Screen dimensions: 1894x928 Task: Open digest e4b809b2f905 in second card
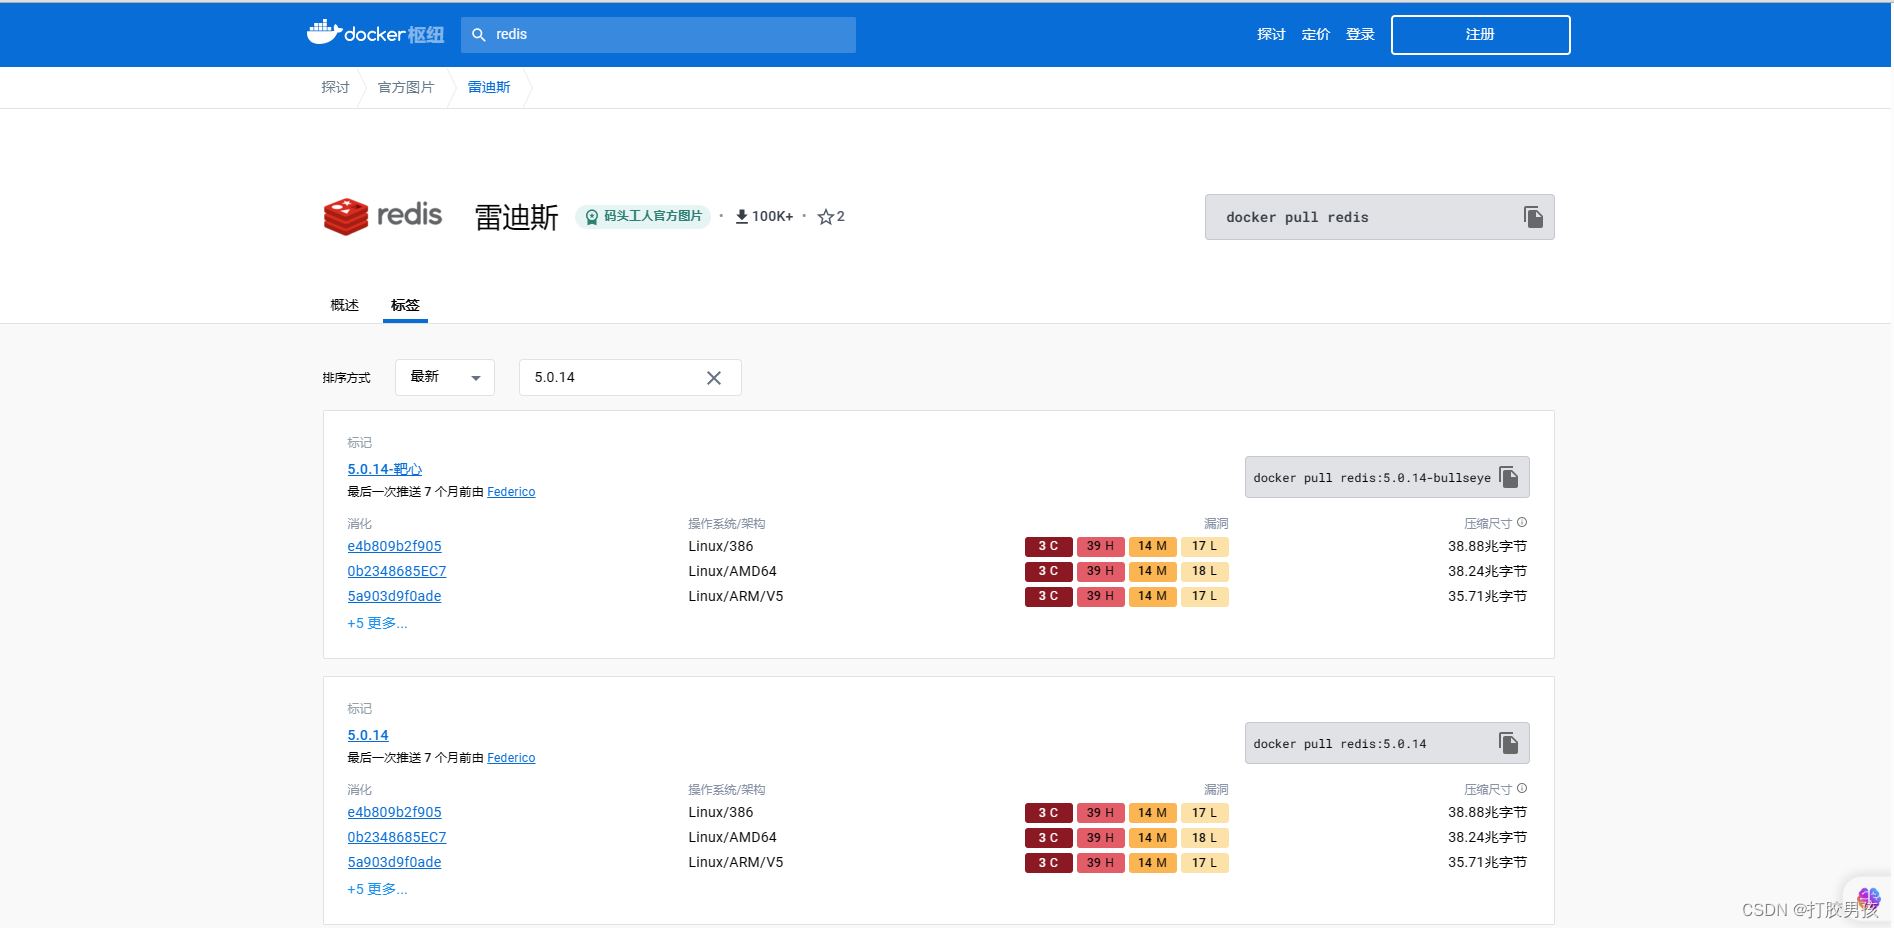[x=394, y=812]
